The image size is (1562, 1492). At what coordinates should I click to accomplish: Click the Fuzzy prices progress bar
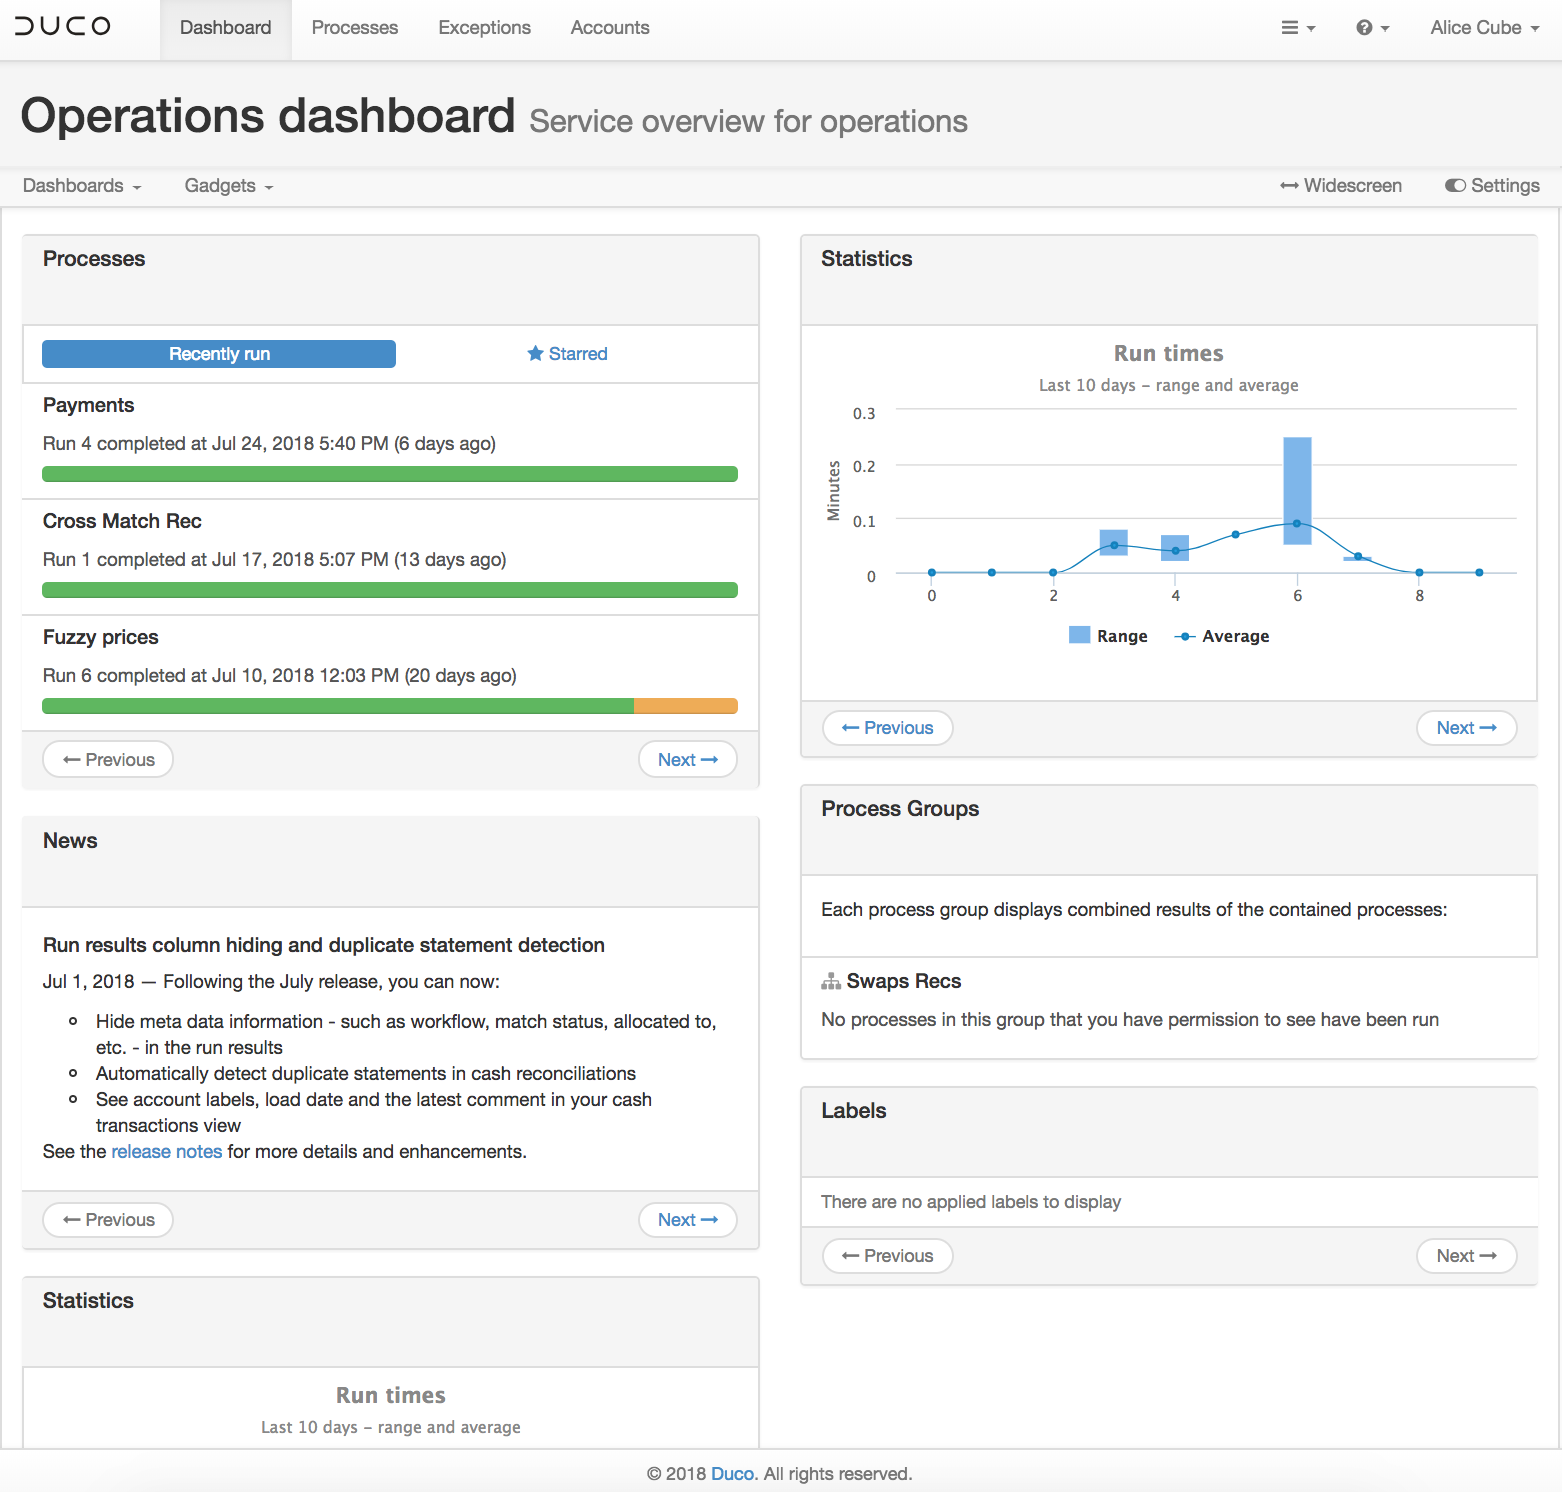[x=390, y=705]
